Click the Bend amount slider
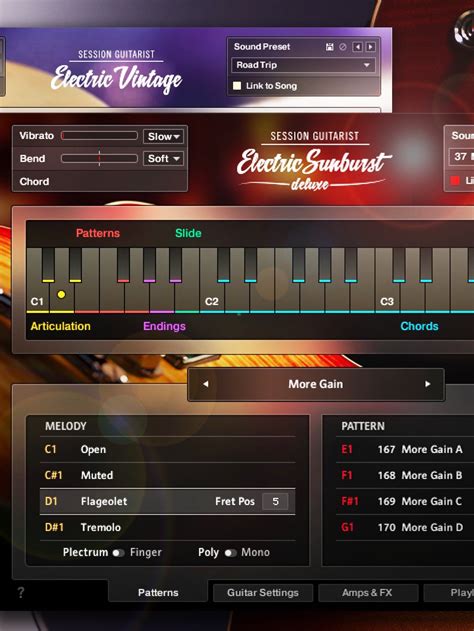474x631 pixels. coord(99,159)
